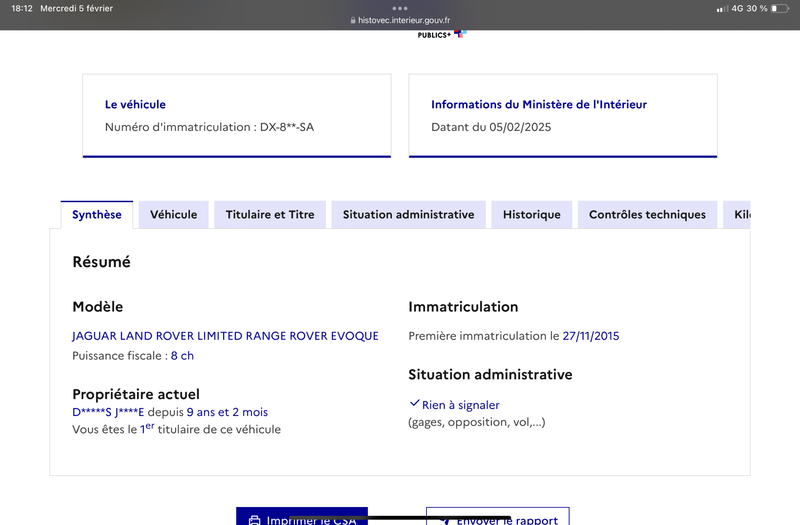Tap the padlock icon beside the URL
Image resolution: width=800 pixels, height=525 pixels.
point(353,20)
